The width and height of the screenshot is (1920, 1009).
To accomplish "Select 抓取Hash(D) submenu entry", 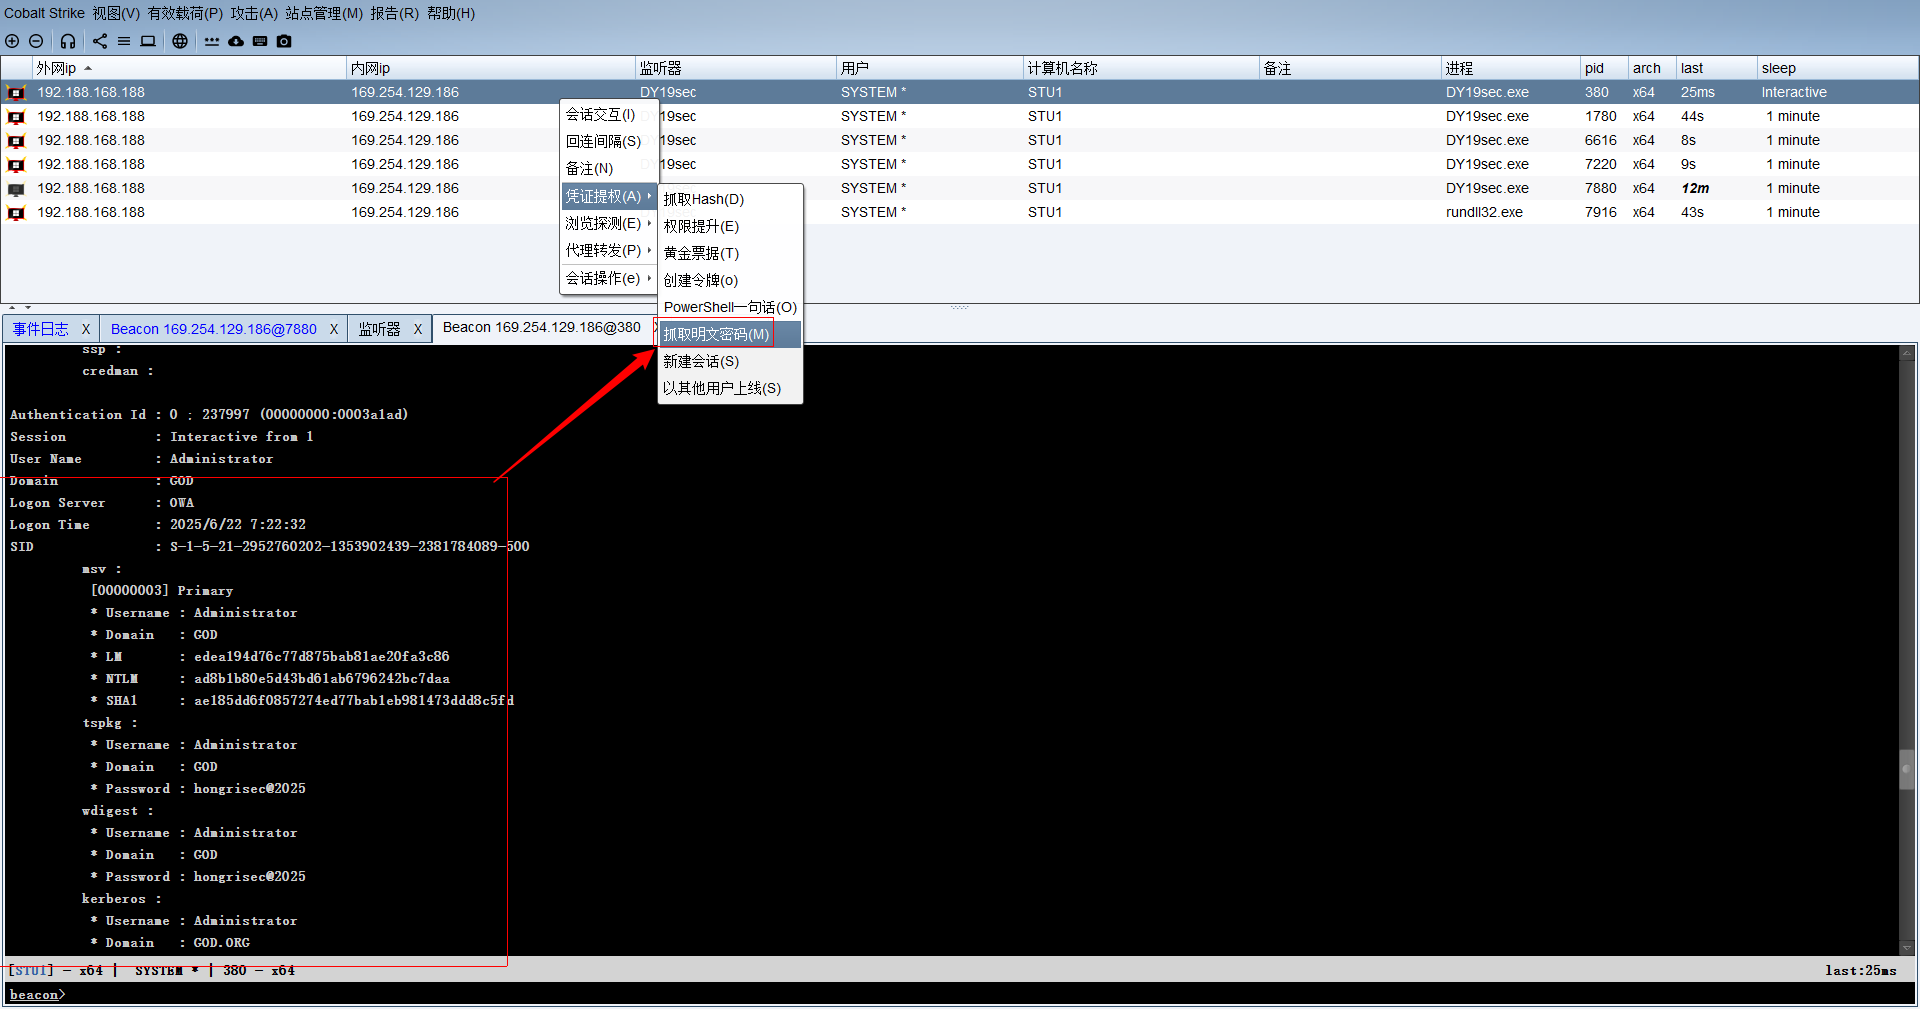I will pos(730,199).
